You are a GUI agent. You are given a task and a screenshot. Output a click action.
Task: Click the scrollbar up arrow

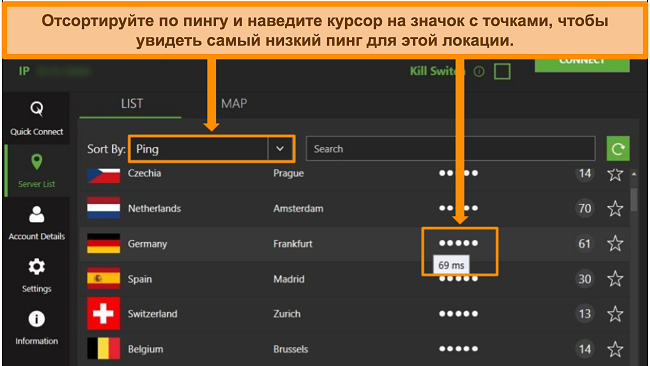634,174
